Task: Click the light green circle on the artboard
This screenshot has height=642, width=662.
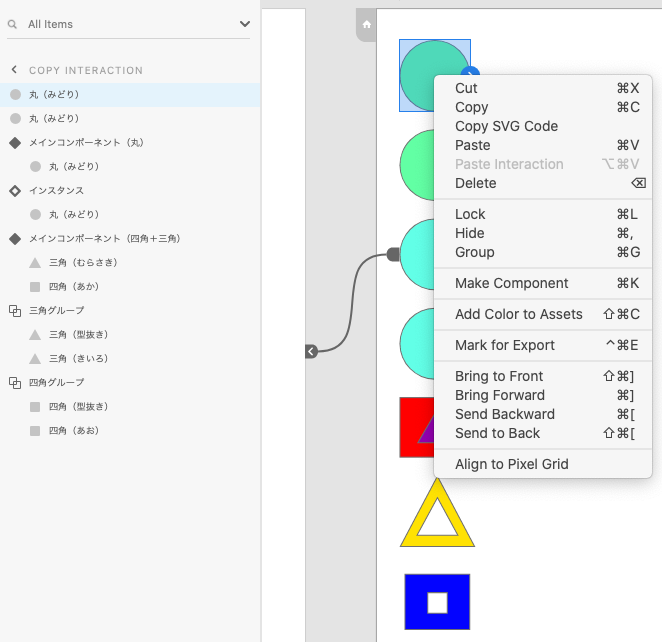Action: point(417,165)
